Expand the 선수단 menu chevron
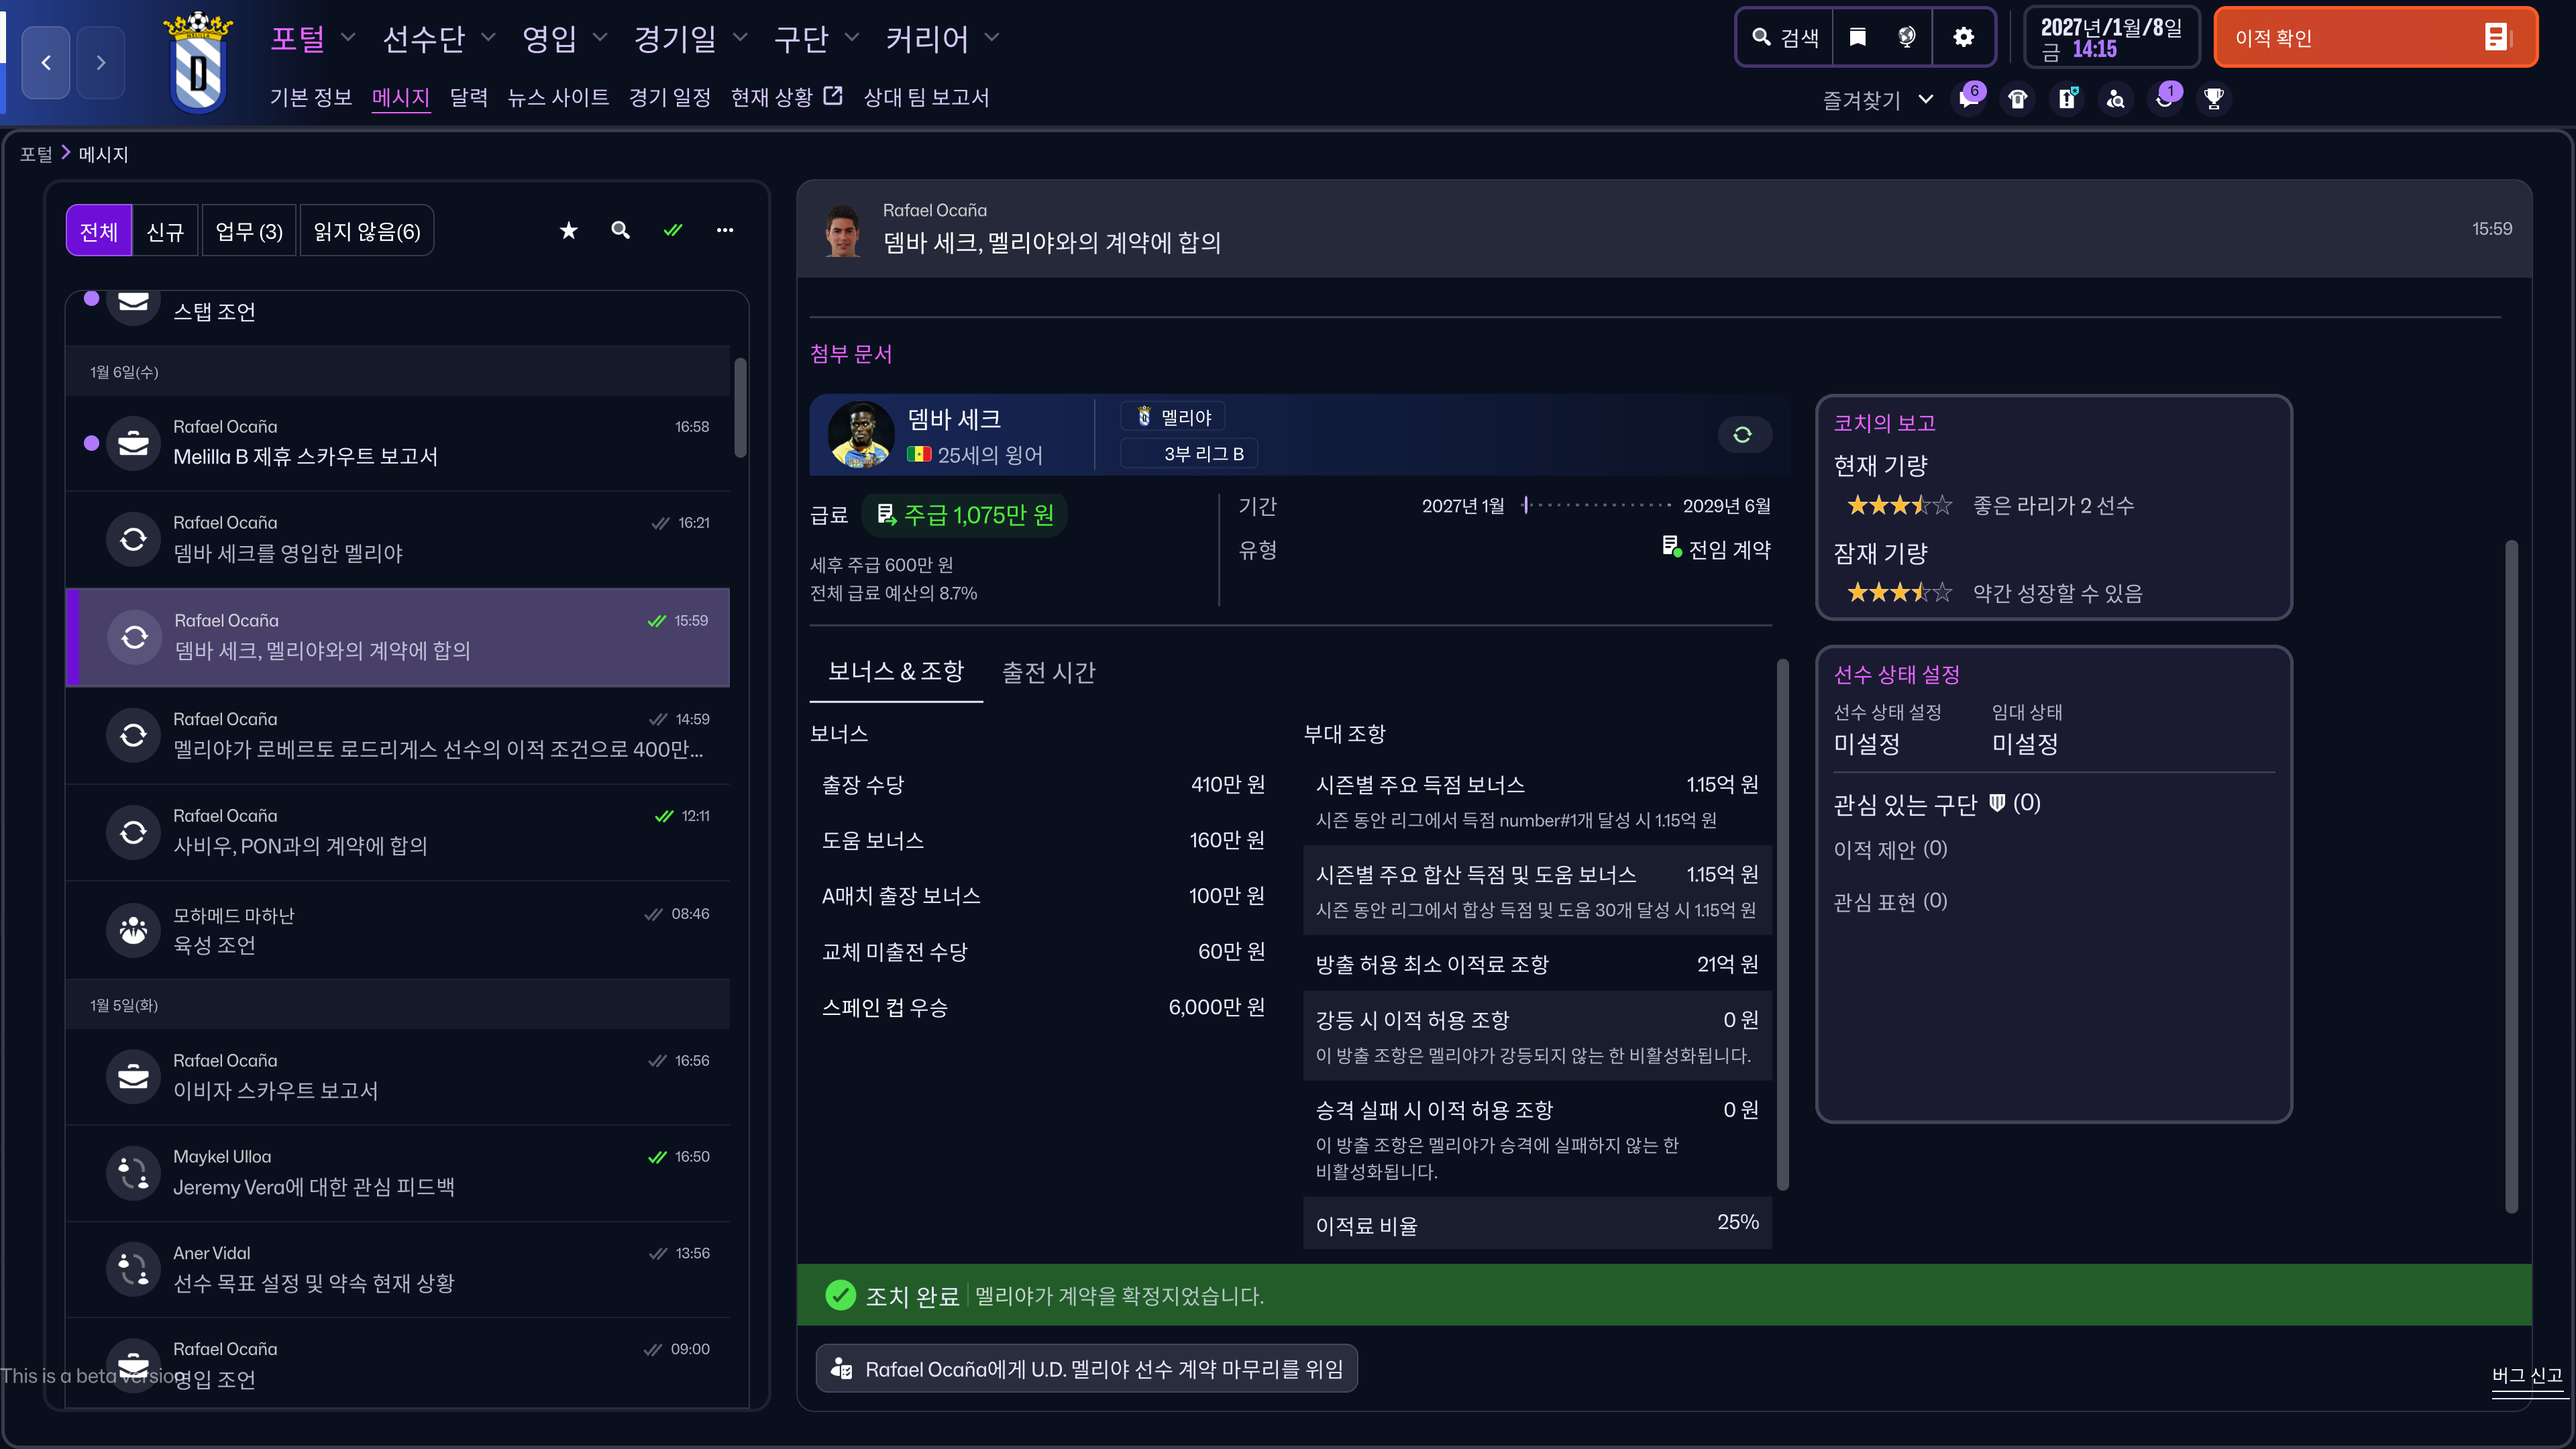Image resolution: width=2576 pixels, height=1449 pixels. pos(488,38)
